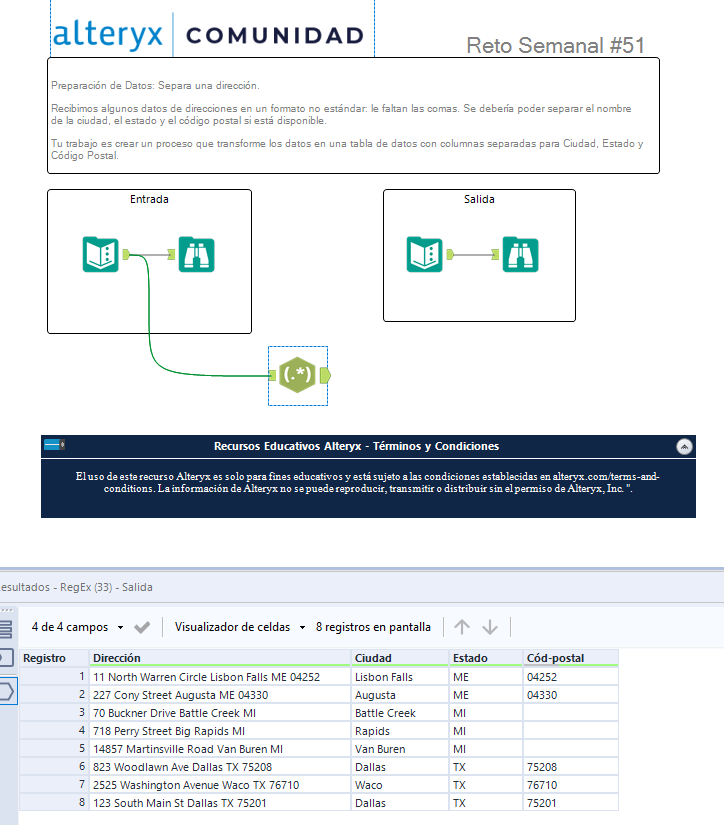Click the challenge description text box
The height and width of the screenshot is (825, 724).
click(x=354, y=116)
